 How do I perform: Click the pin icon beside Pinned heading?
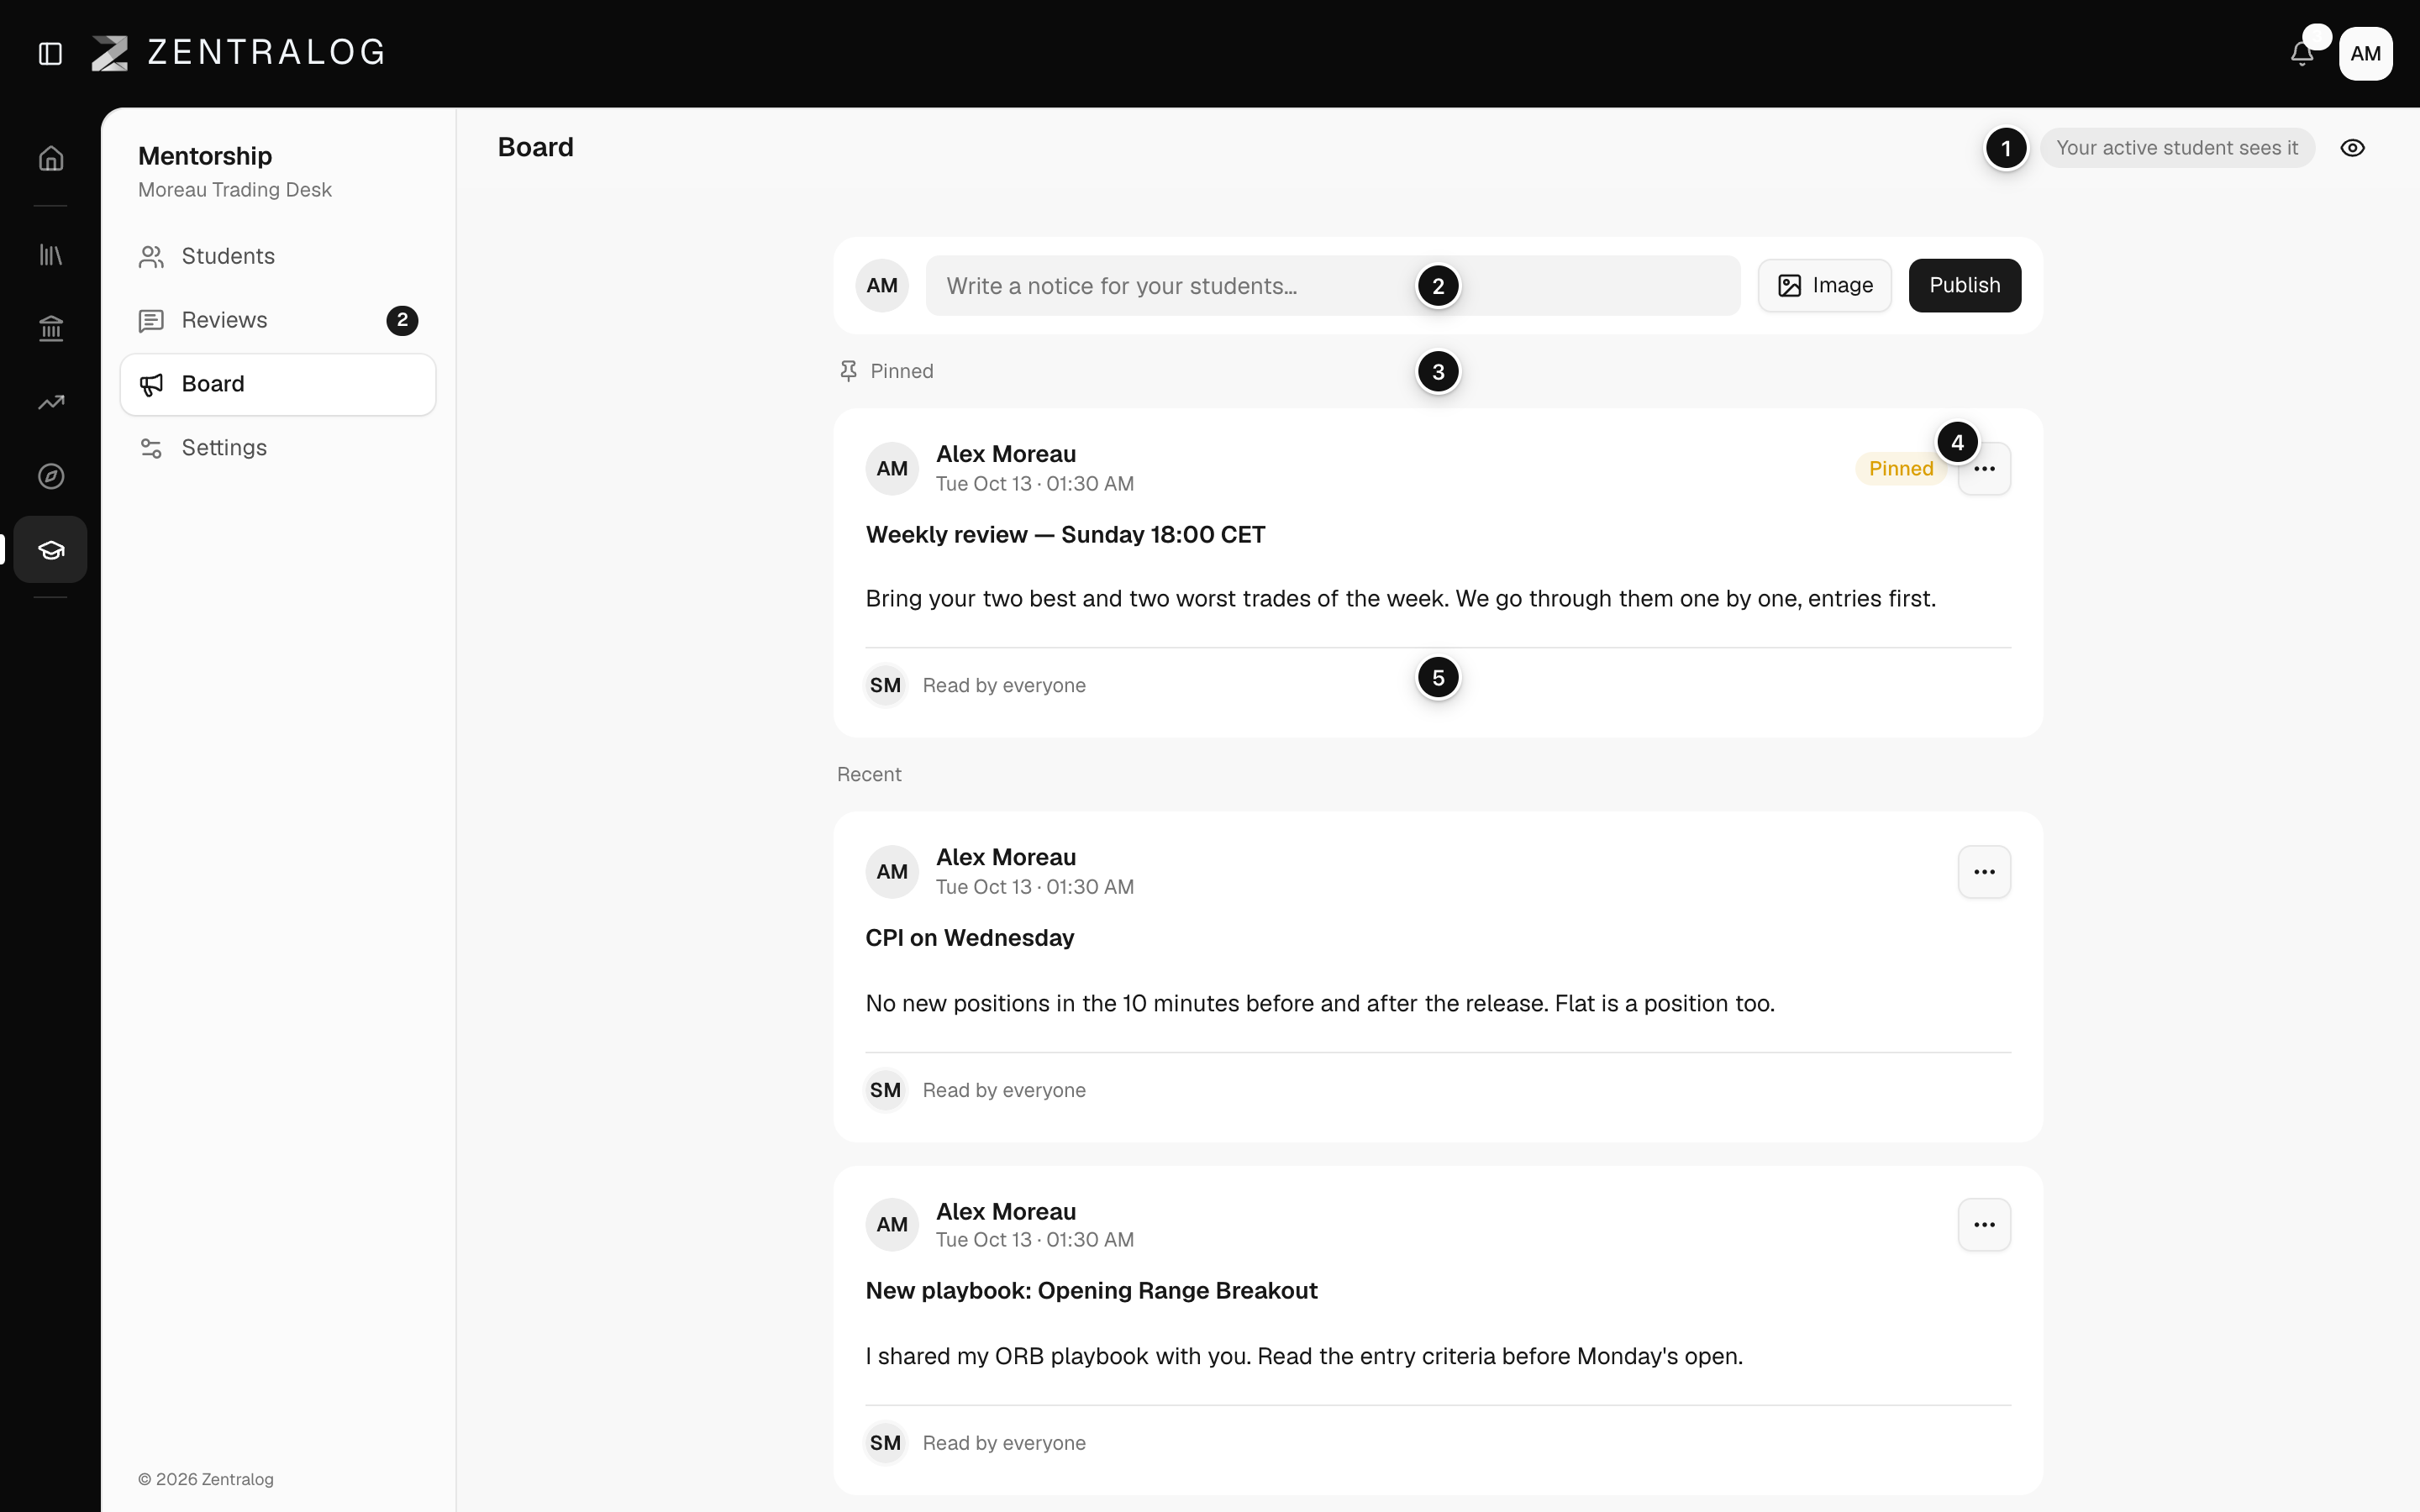pos(848,371)
